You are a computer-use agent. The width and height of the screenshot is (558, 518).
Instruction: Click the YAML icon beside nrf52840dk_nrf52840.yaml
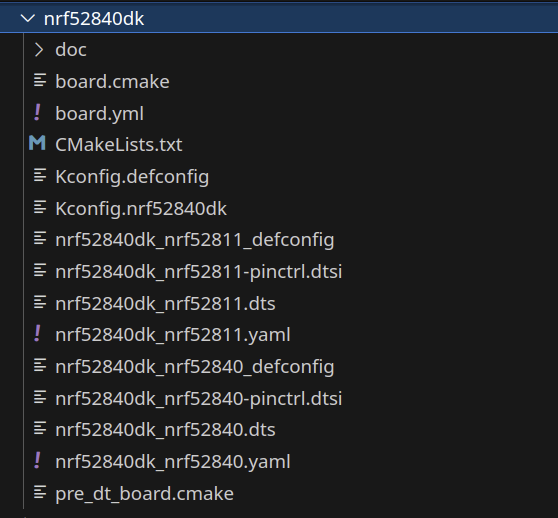pos(37,460)
